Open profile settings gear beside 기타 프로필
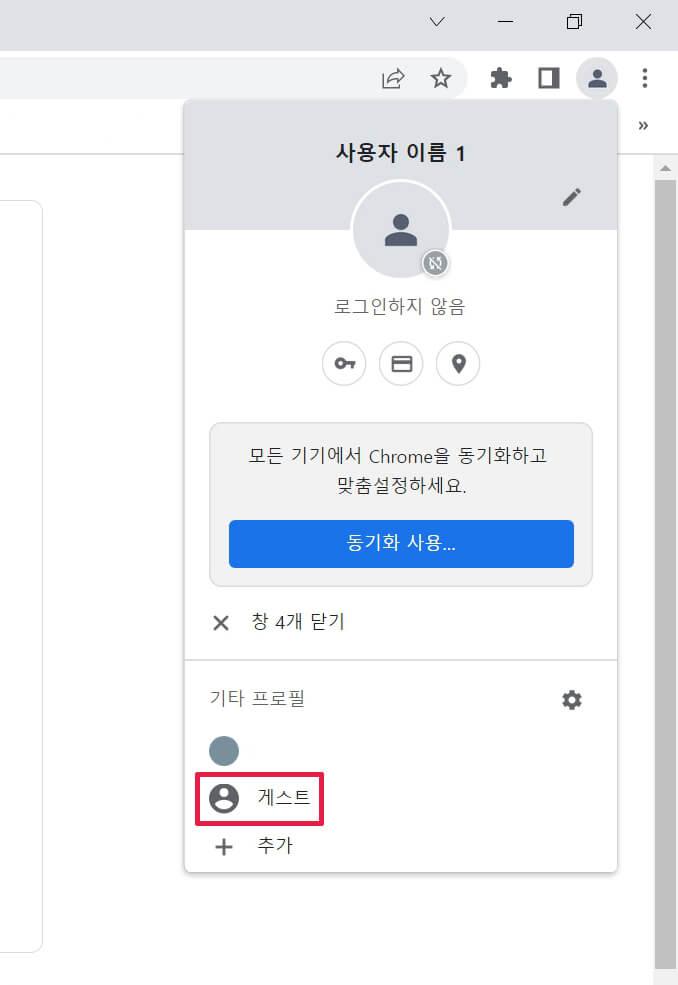Image resolution: width=678 pixels, height=985 pixels. (x=572, y=700)
